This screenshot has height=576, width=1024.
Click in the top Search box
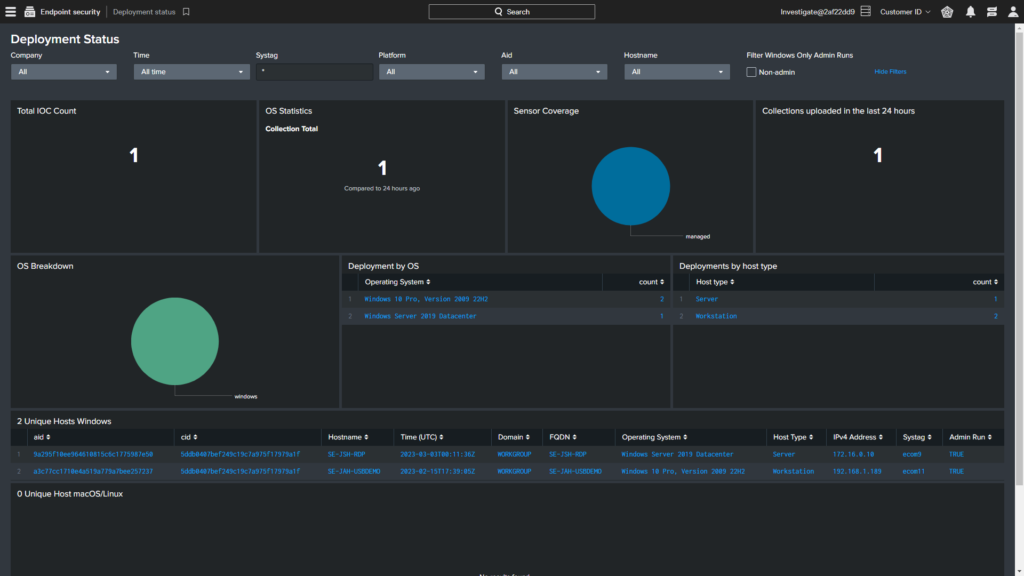coord(511,12)
